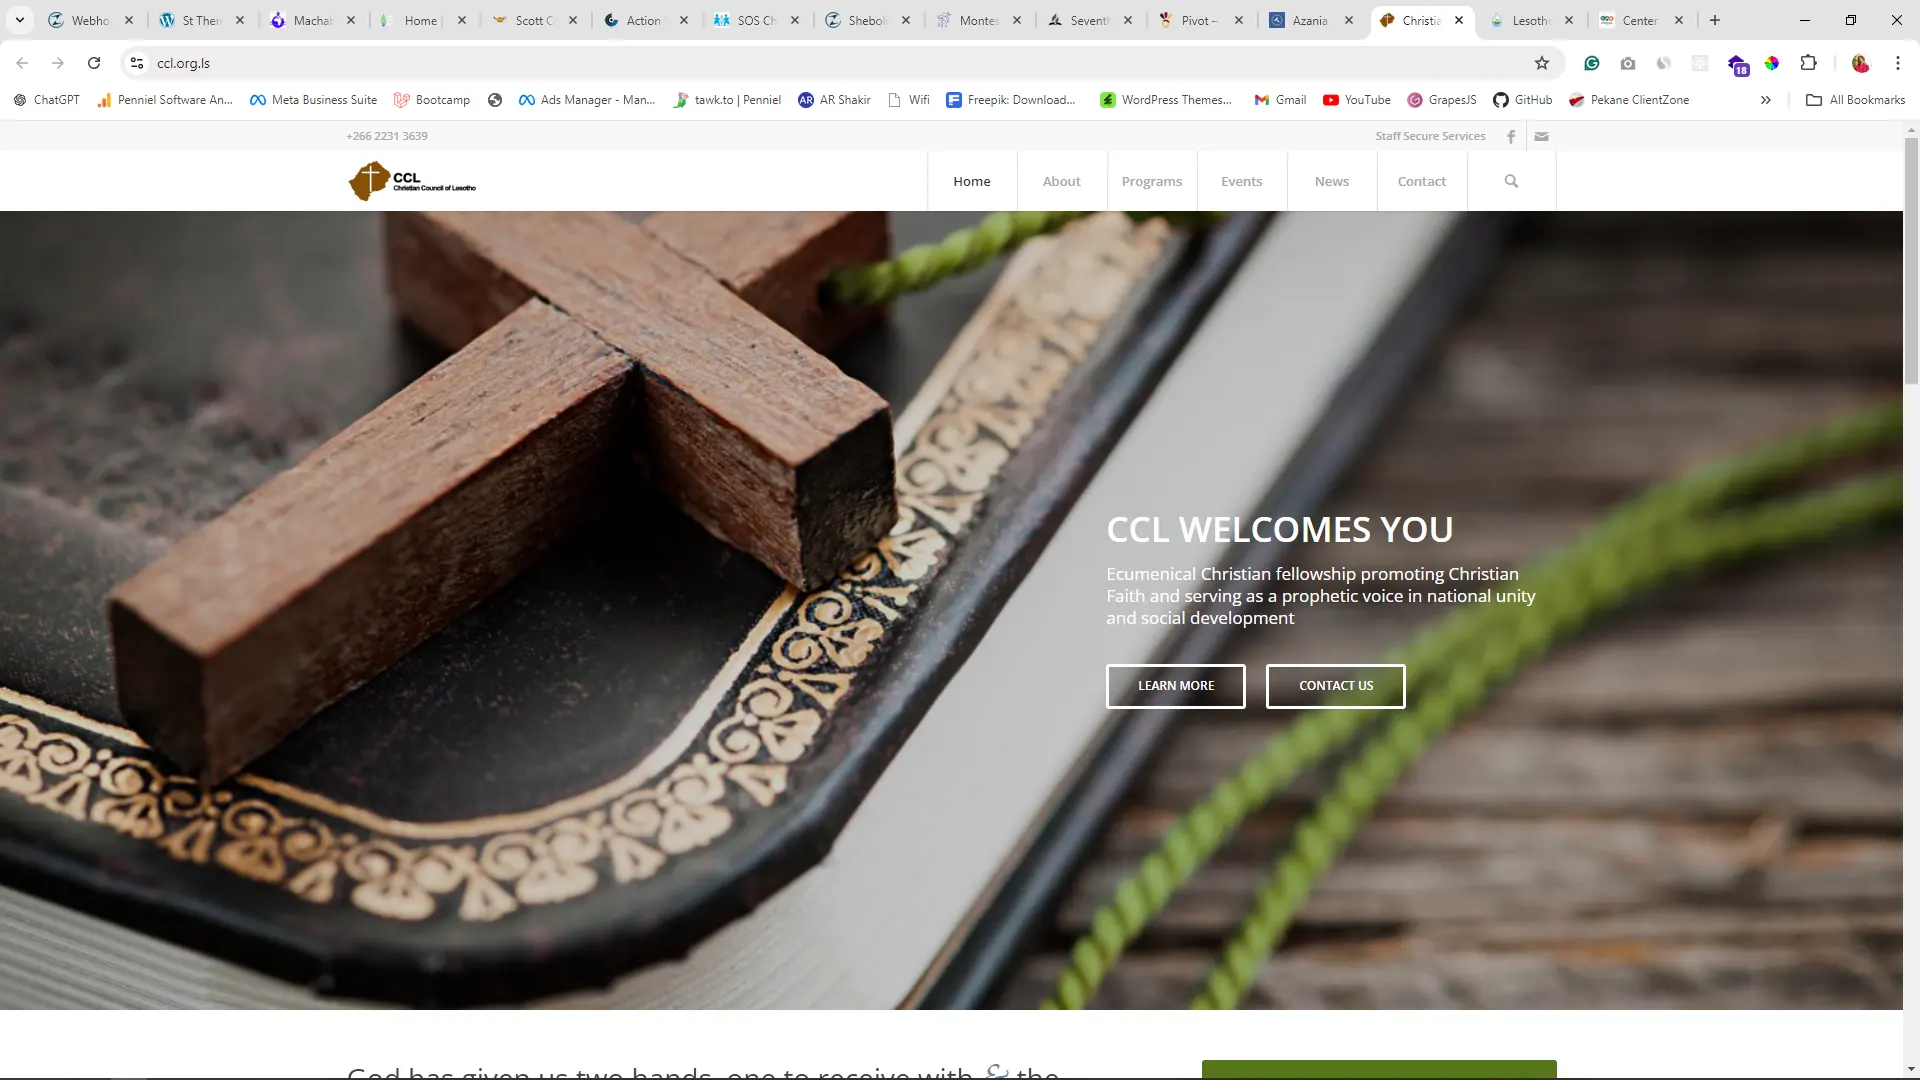Bookmark this page with the star icon
Image resolution: width=1920 pixels, height=1080 pixels.
coord(1542,63)
